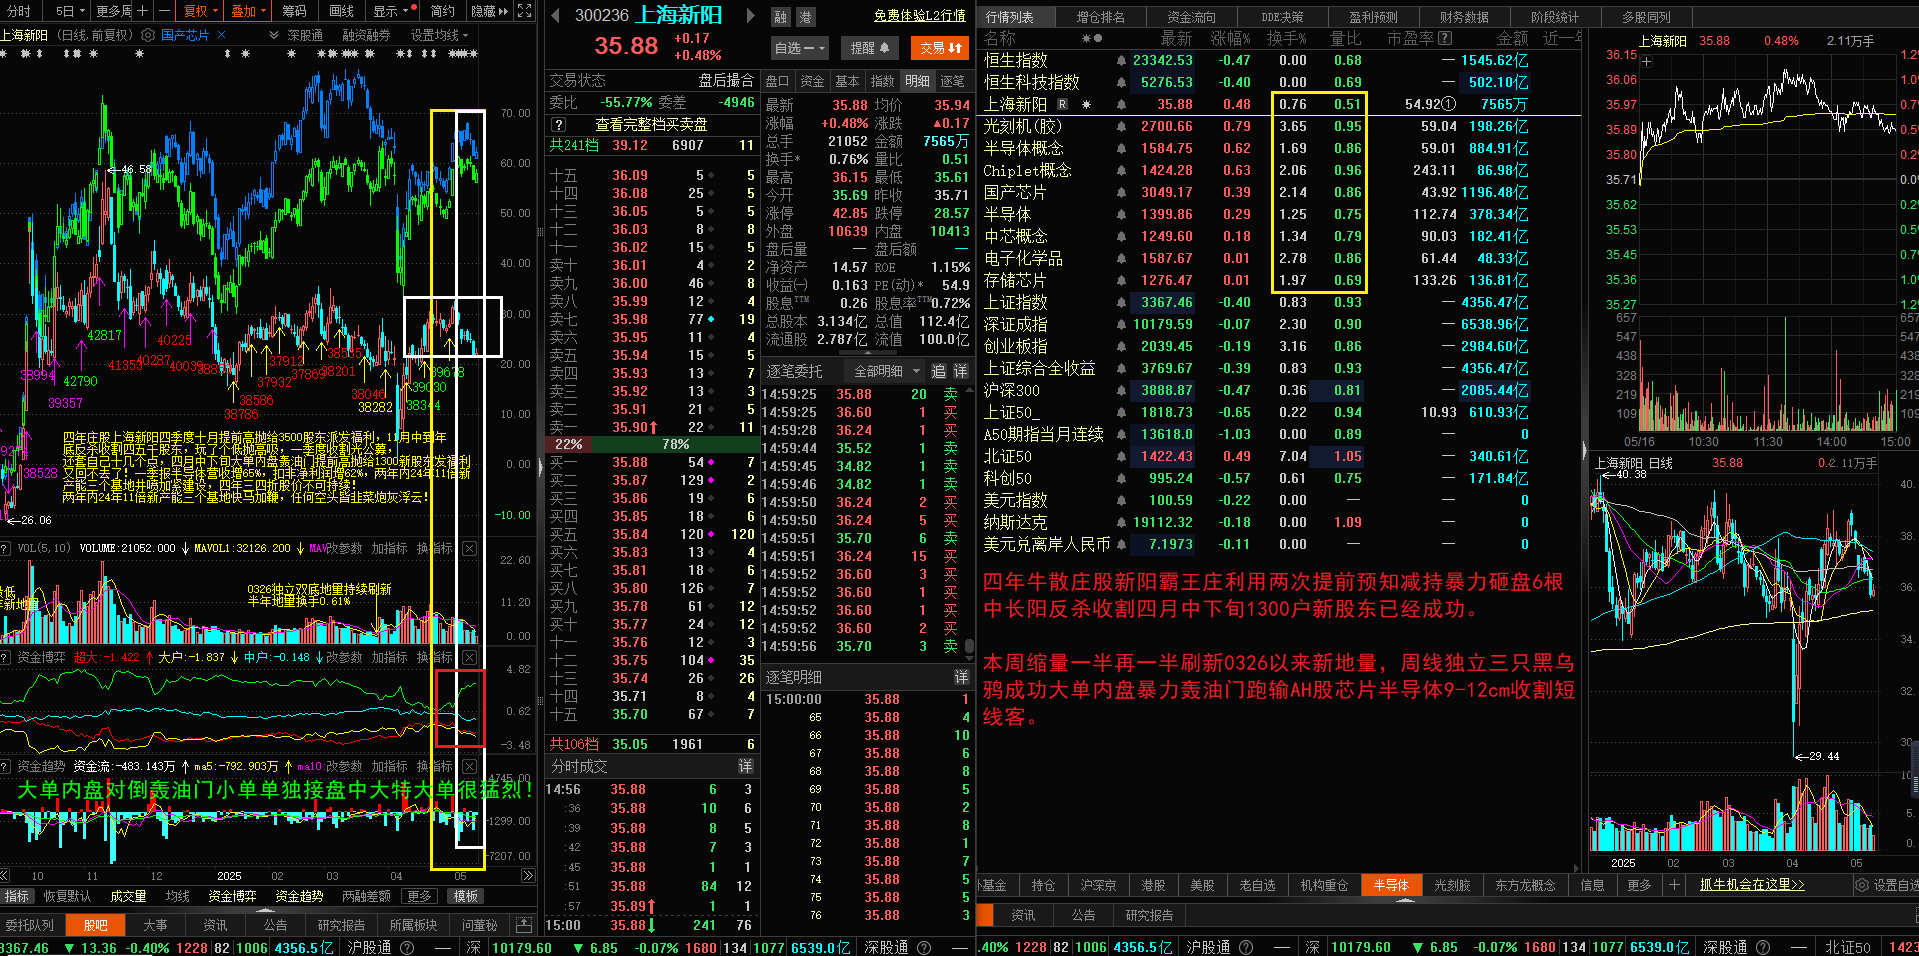Expand 隐藏 side panel toggle arrows
1919x956 pixels.
tap(490, 11)
